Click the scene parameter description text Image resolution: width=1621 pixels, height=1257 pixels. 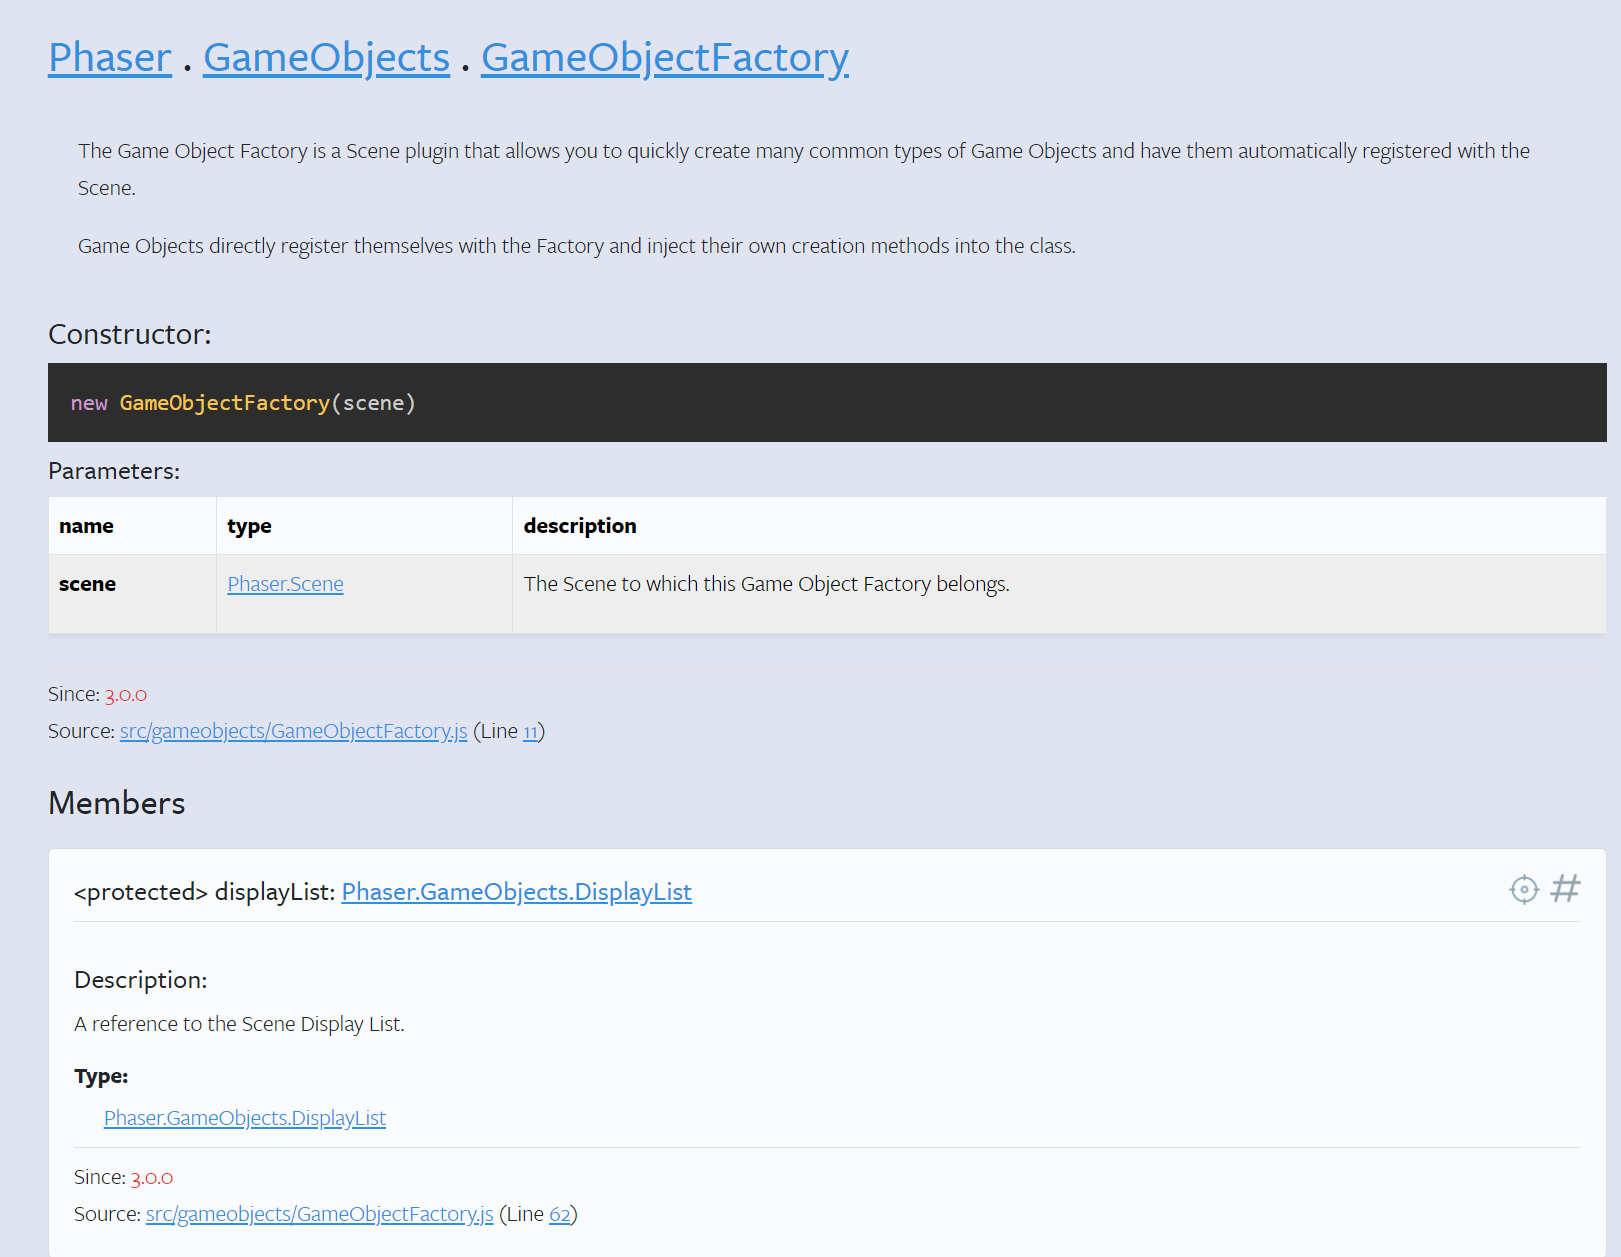pyautogui.click(x=767, y=584)
